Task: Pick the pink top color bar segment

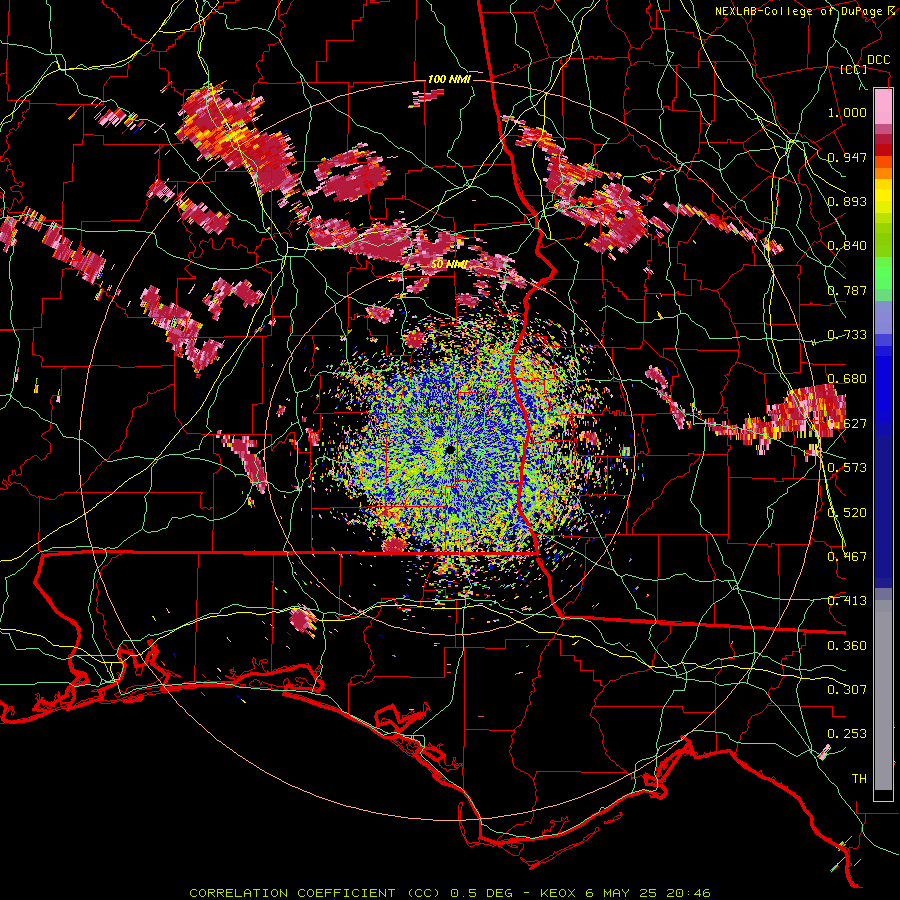Action: click(x=883, y=107)
